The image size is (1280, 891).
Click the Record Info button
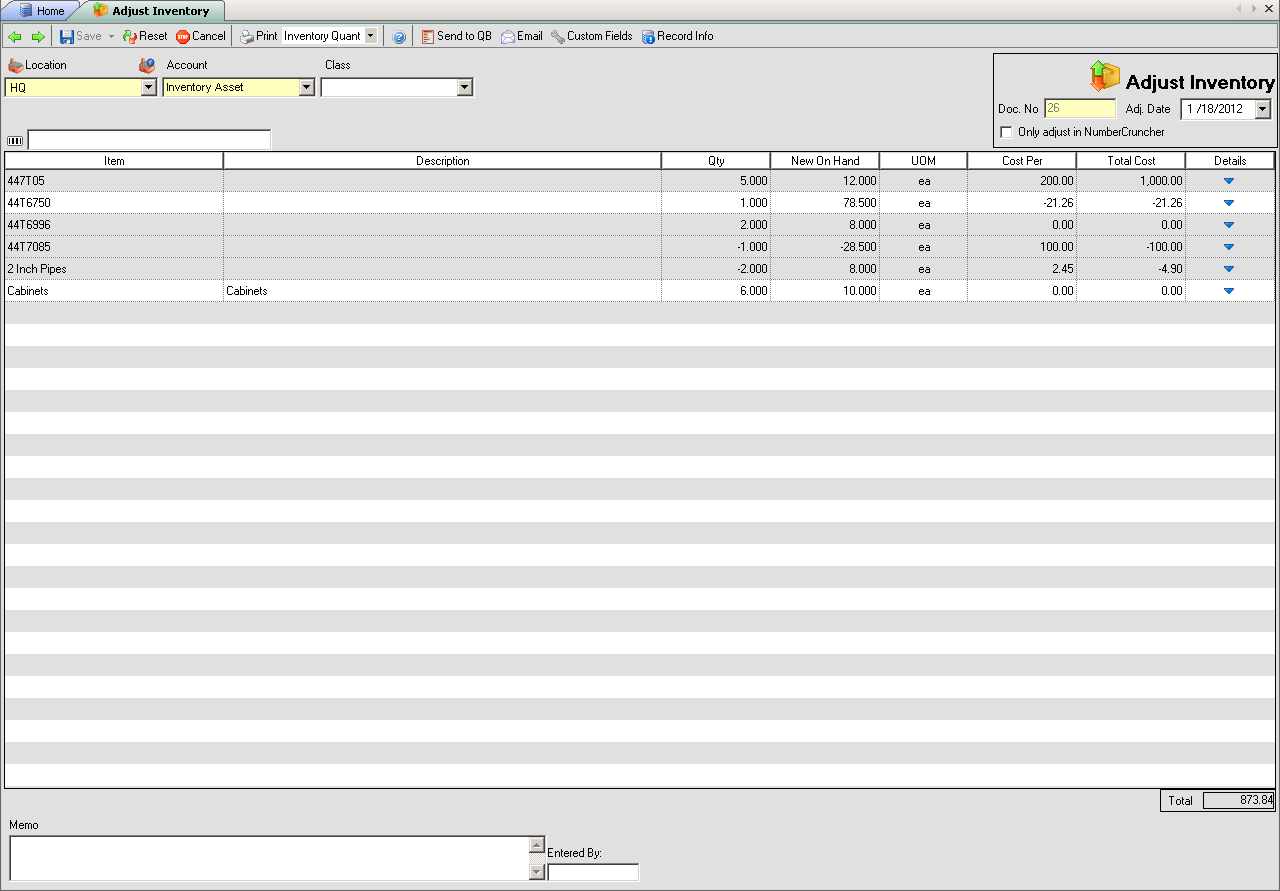[677, 37]
